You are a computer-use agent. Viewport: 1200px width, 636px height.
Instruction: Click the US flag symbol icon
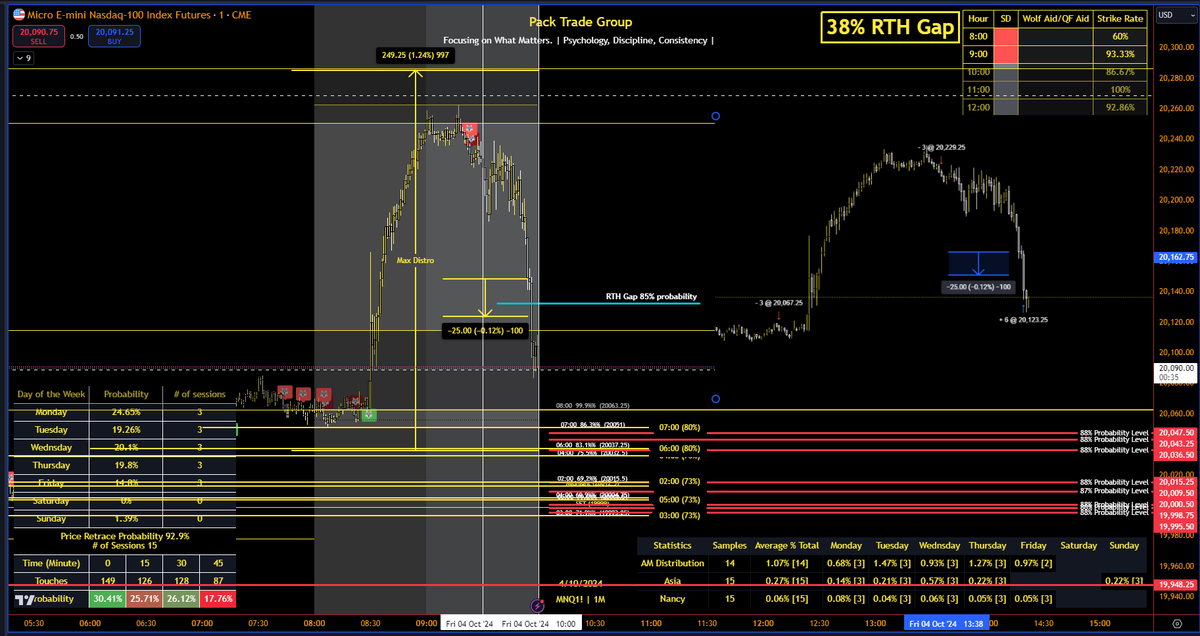(18, 13)
